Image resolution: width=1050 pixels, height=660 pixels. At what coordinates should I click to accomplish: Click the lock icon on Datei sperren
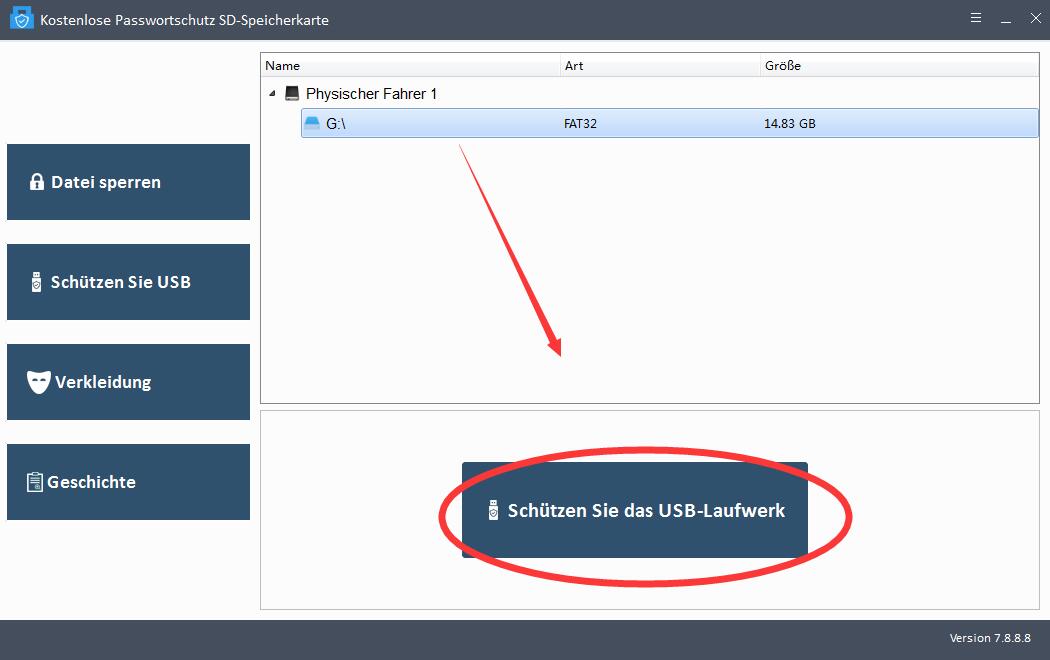(37, 182)
